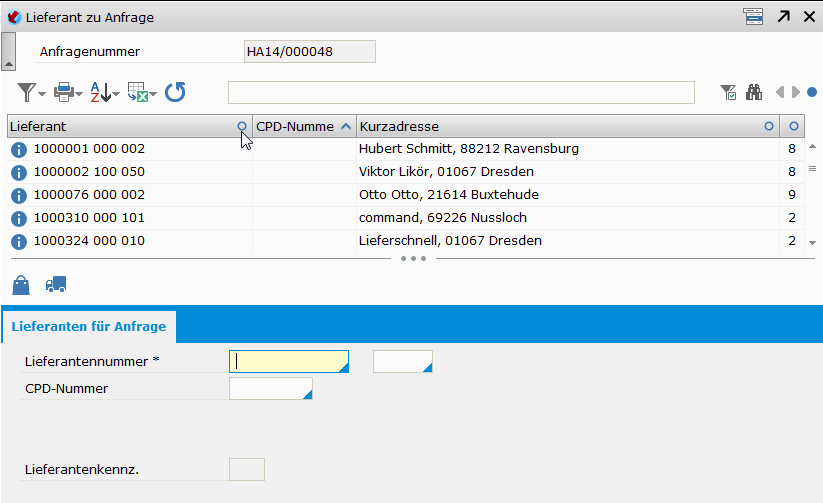Click the Lieferantenkennz. field
This screenshot has height=503, width=823.
pyautogui.click(x=247, y=469)
